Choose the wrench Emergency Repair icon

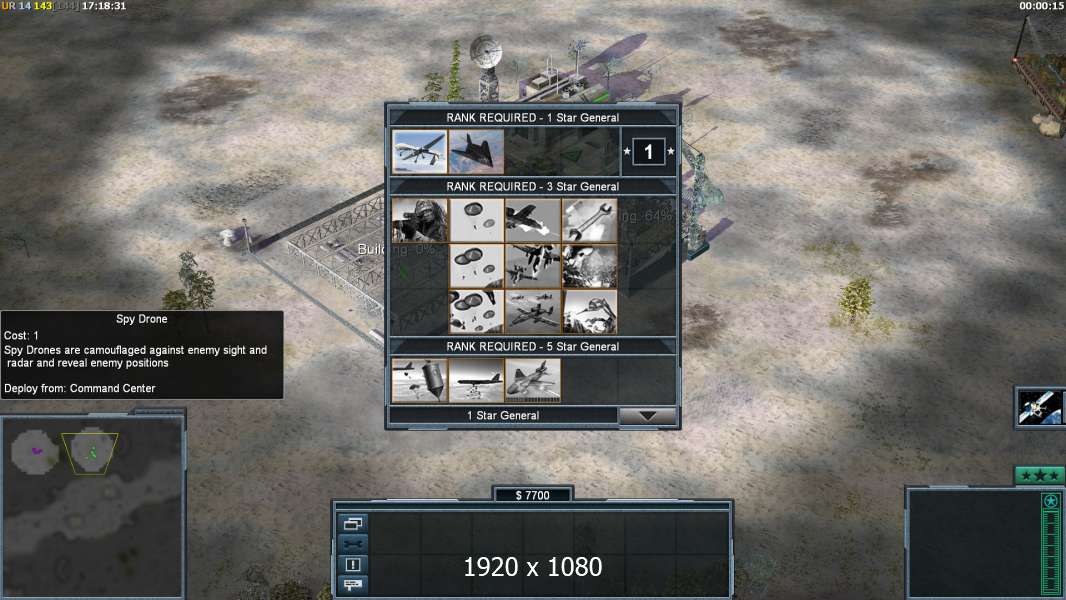(x=589, y=220)
